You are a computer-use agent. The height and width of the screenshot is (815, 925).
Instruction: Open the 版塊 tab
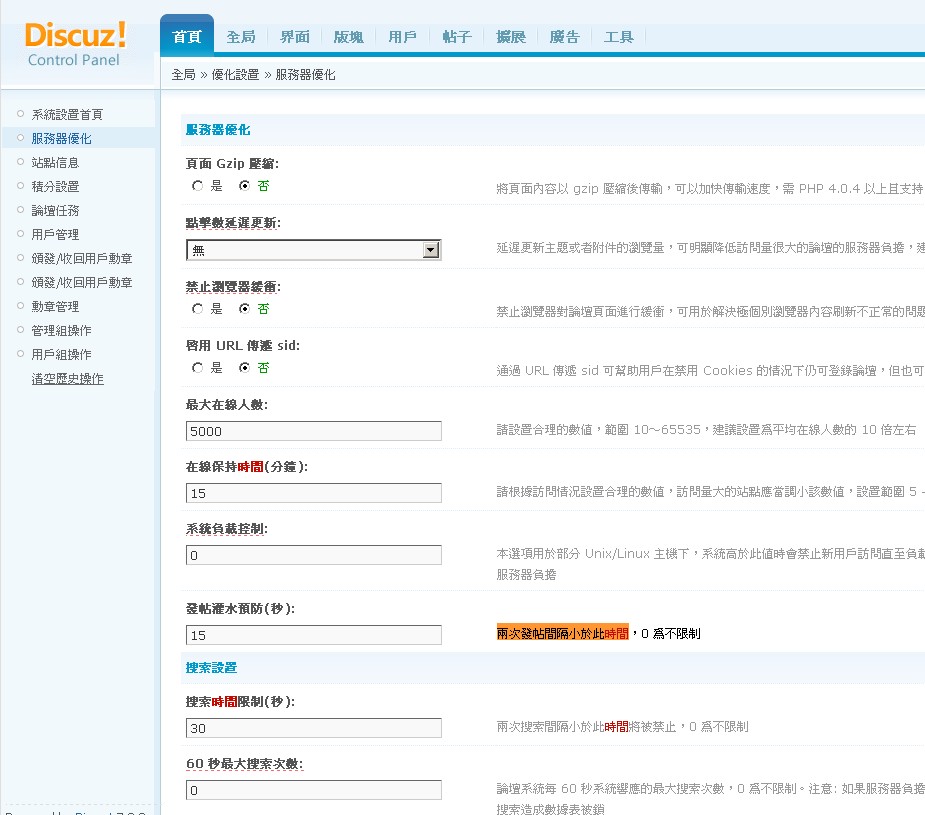click(349, 37)
